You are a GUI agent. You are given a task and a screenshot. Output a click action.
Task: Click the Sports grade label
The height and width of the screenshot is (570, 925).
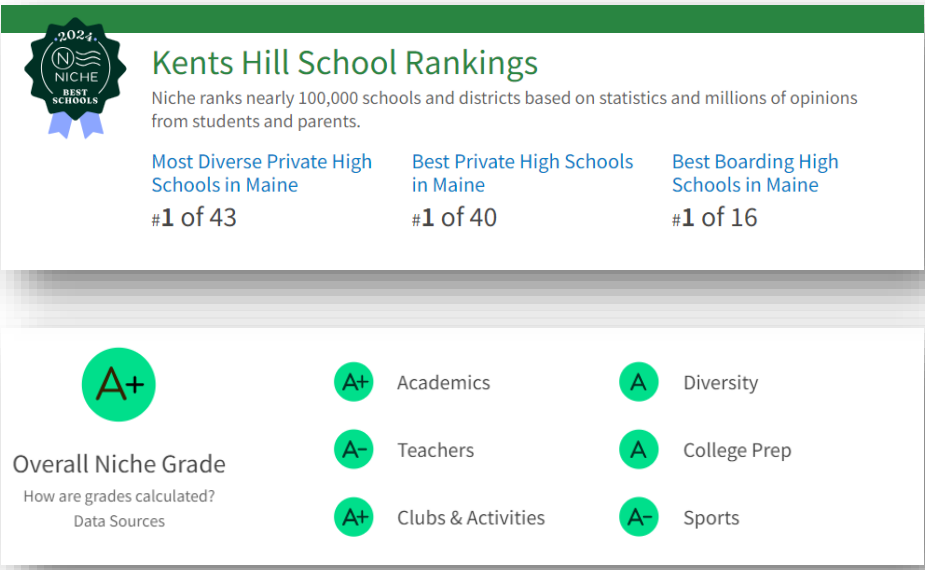point(711,518)
